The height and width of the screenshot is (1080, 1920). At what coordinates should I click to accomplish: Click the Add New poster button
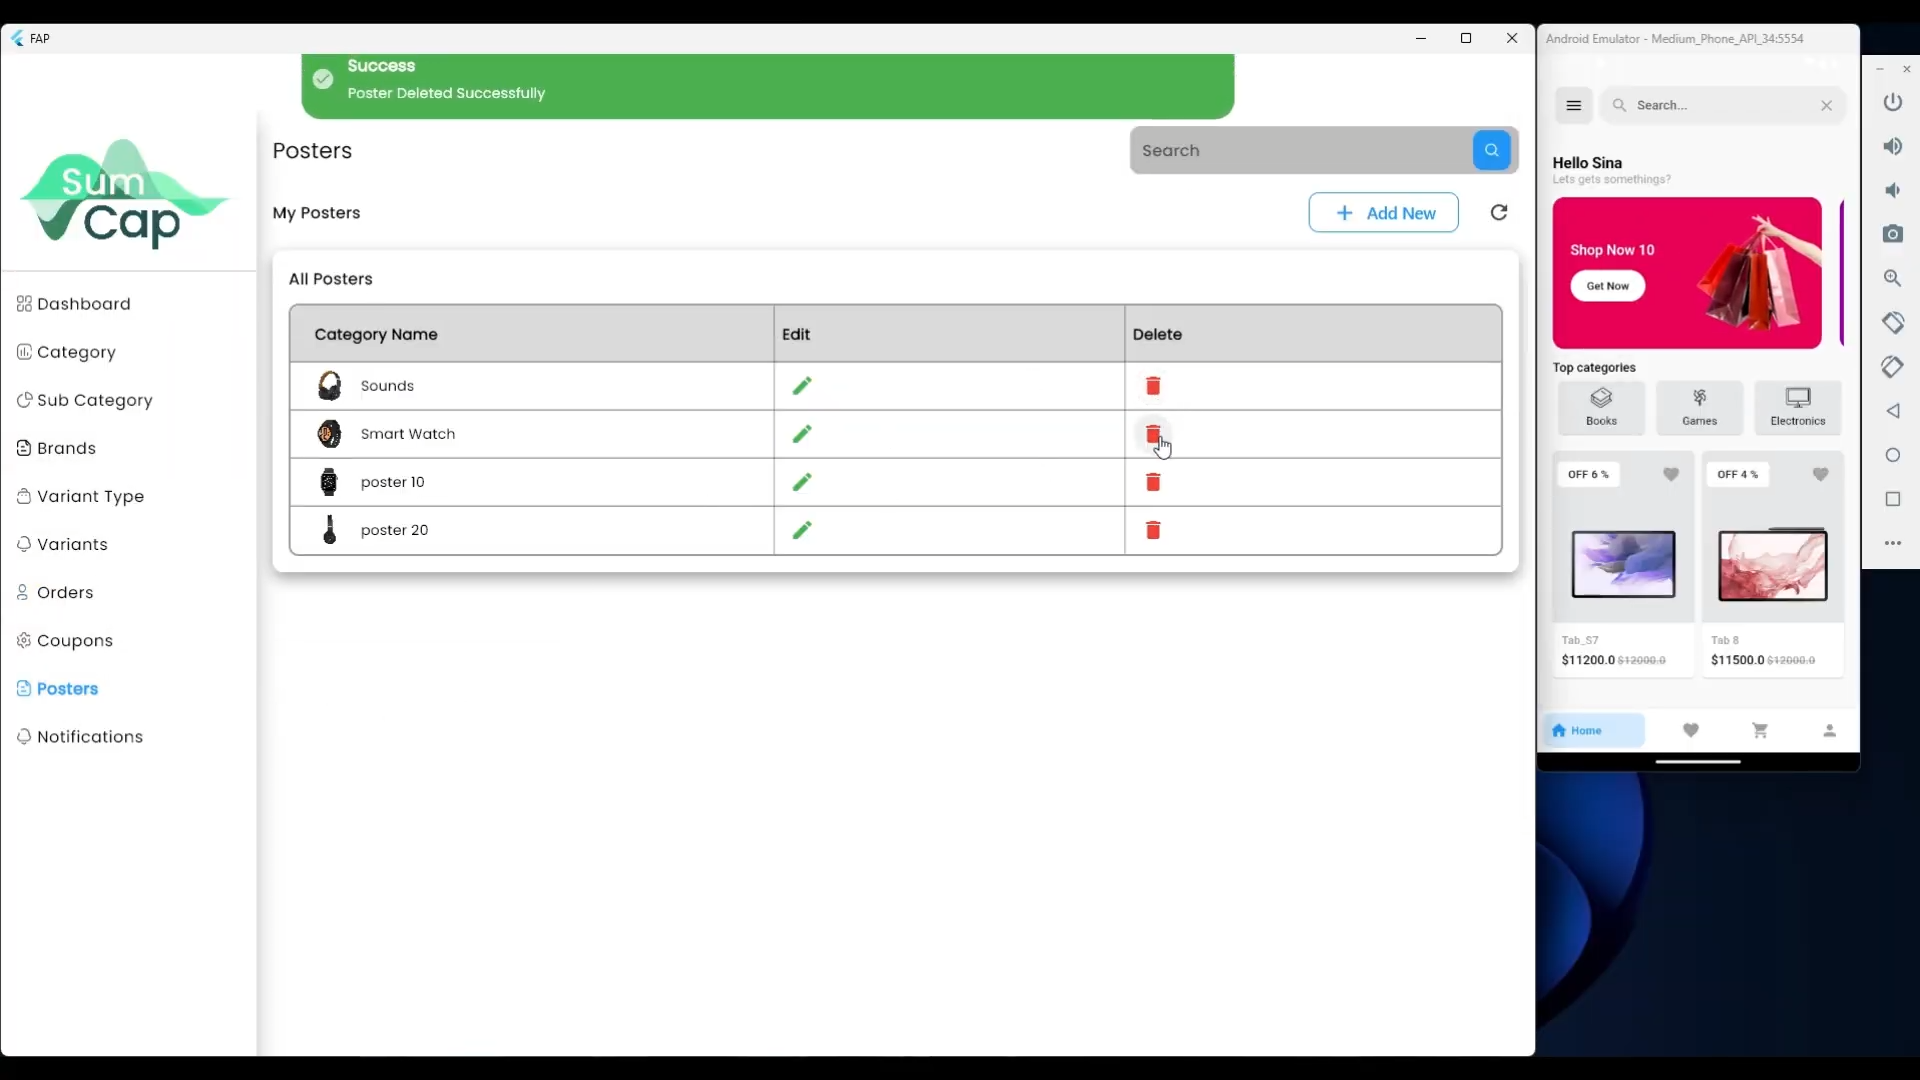tap(1383, 213)
